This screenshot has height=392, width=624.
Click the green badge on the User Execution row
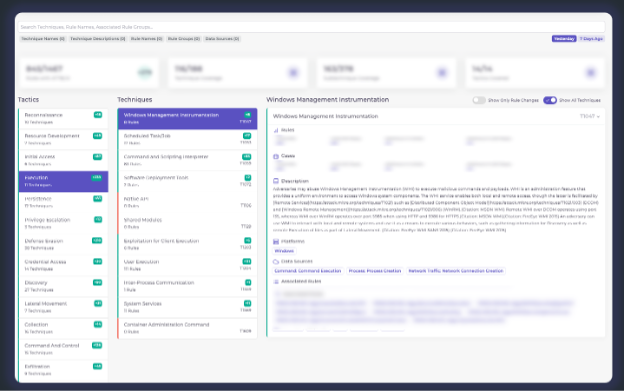247,262
